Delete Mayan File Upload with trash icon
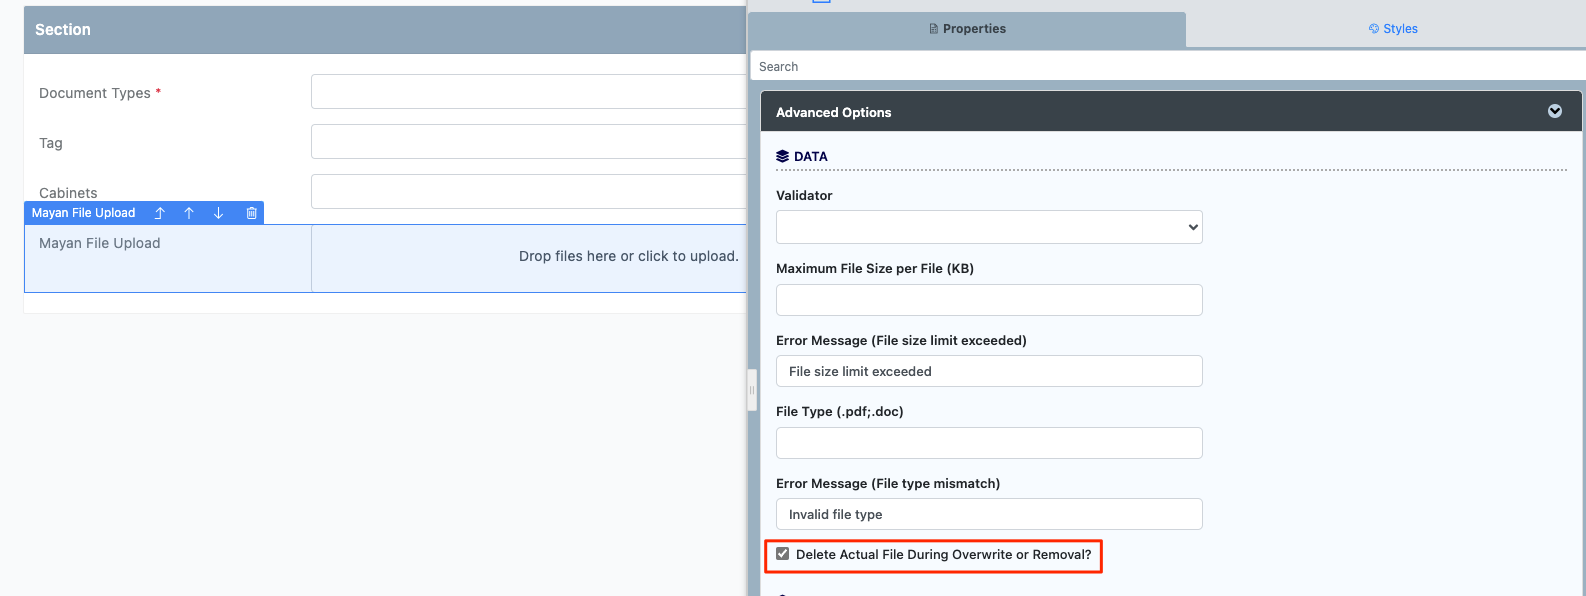This screenshot has width=1586, height=596. [x=251, y=213]
